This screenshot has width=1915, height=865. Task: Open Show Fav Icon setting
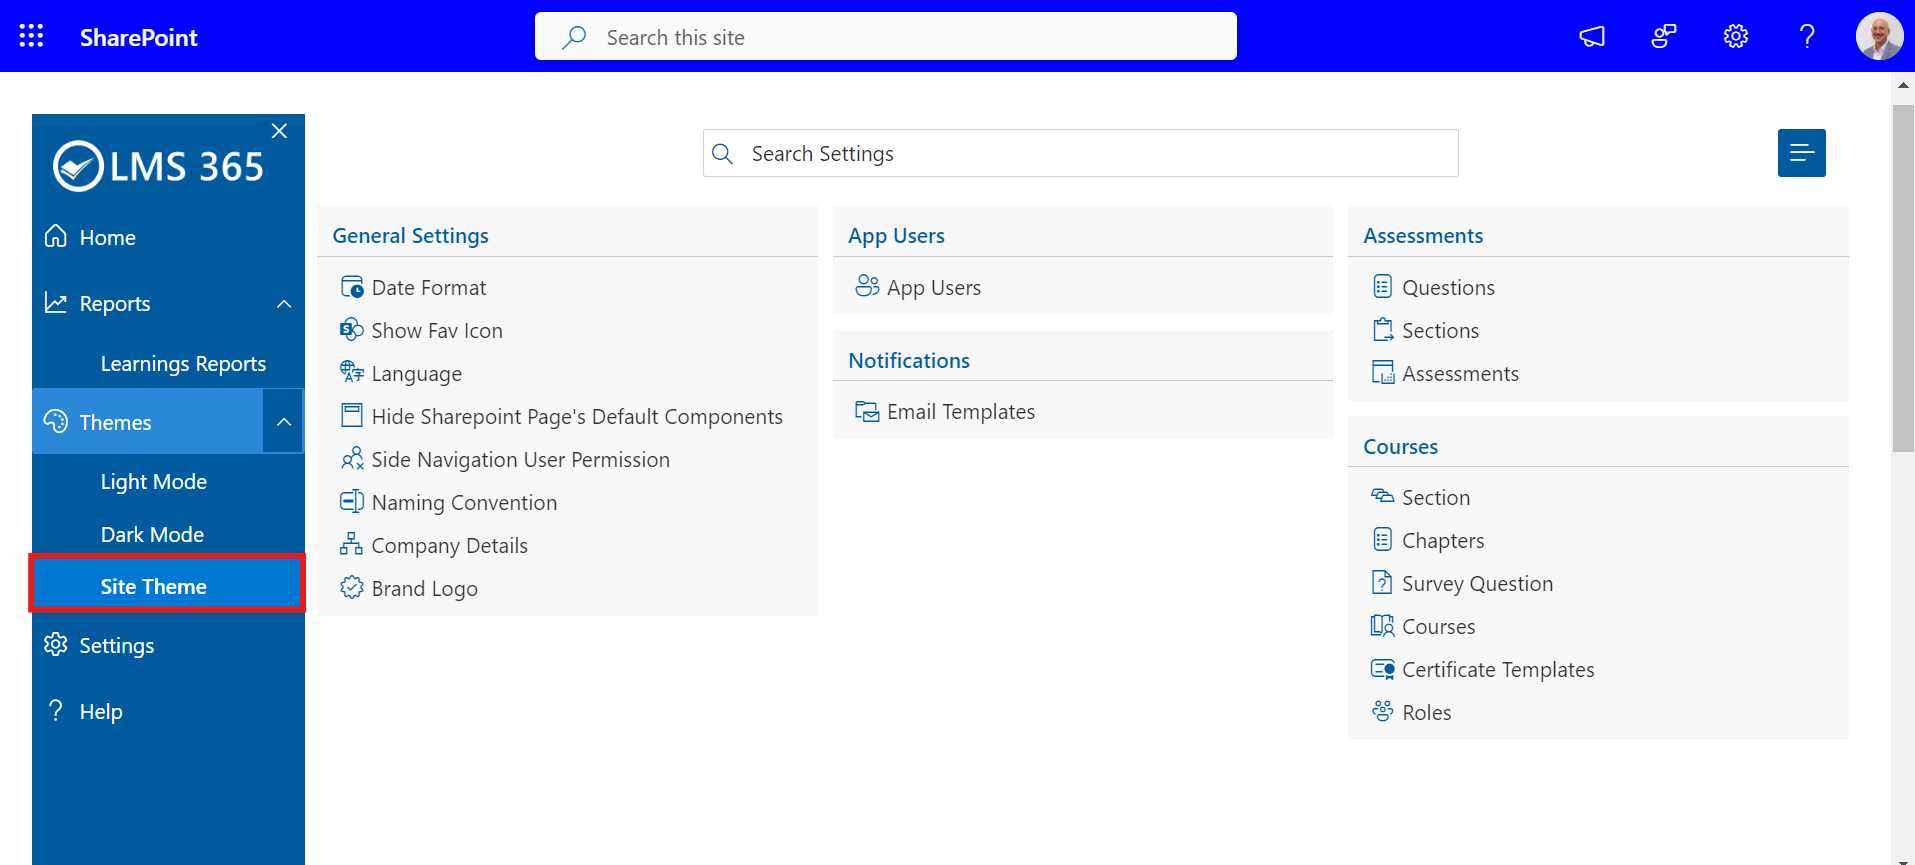[437, 331]
